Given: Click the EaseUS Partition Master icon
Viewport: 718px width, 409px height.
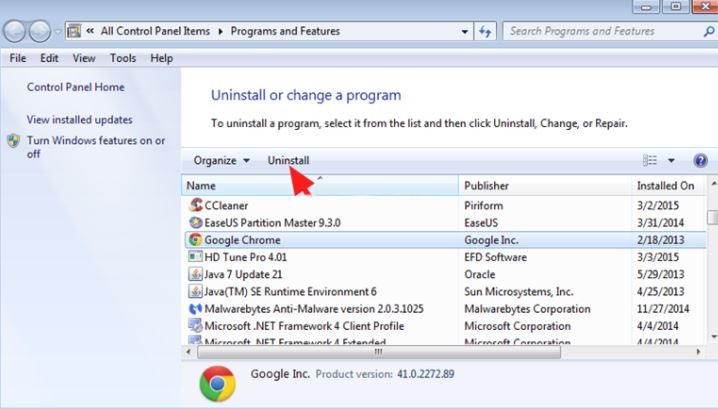Looking at the screenshot, I should 196,222.
